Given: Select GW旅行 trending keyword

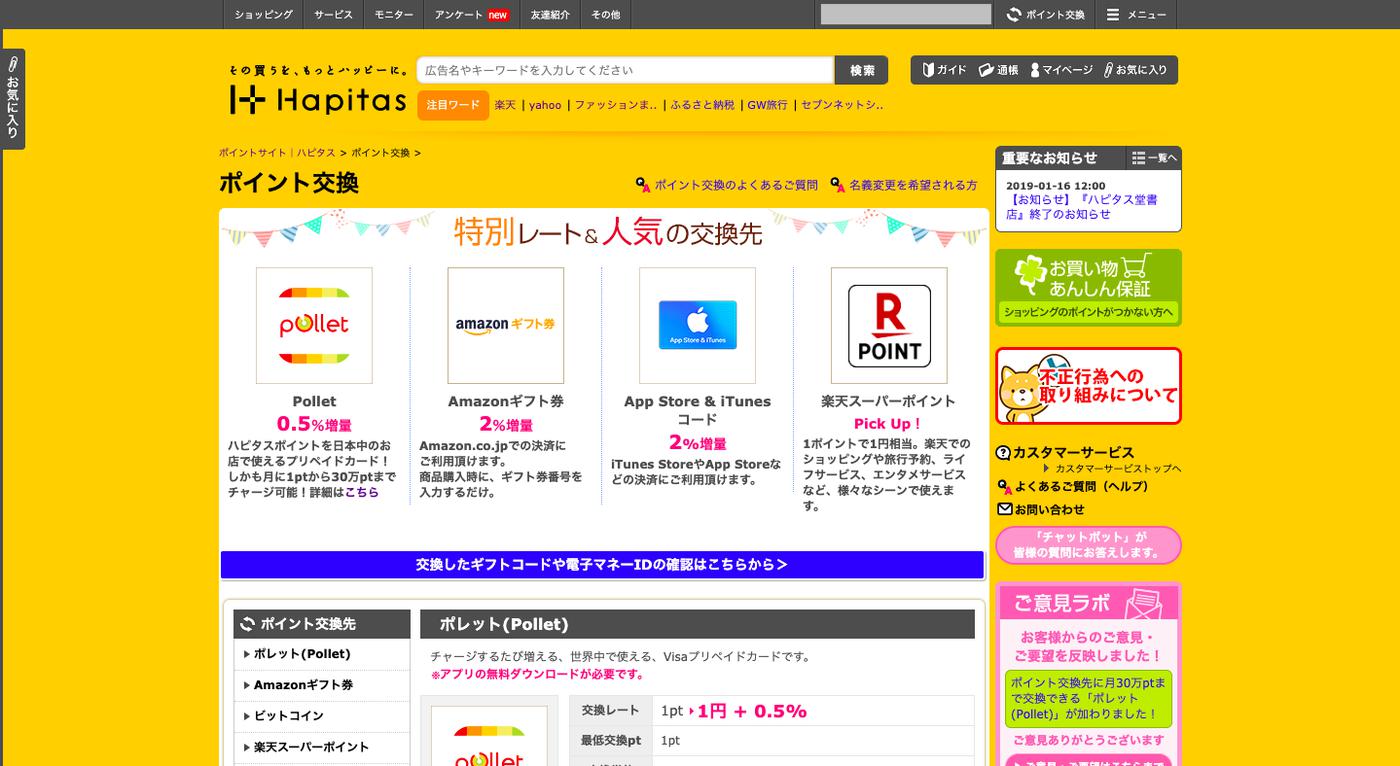Looking at the screenshot, I should tap(767, 105).
